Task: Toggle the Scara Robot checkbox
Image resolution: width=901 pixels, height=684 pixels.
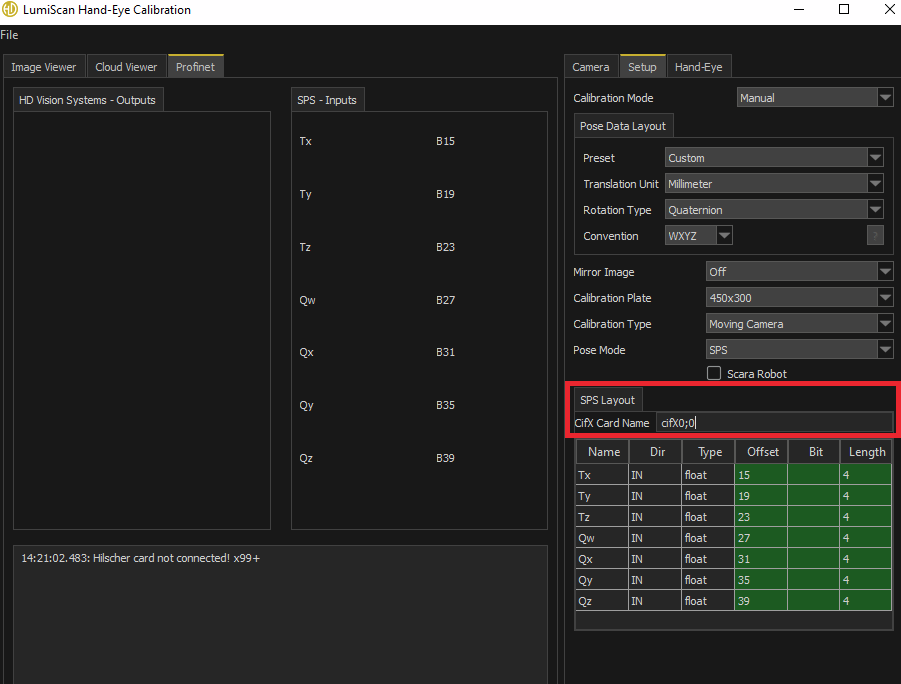Action: click(x=714, y=373)
